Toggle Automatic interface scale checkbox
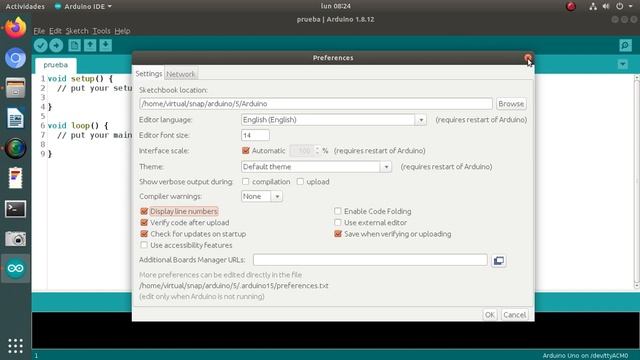This screenshot has width=640, height=360. click(x=246, y=151)
